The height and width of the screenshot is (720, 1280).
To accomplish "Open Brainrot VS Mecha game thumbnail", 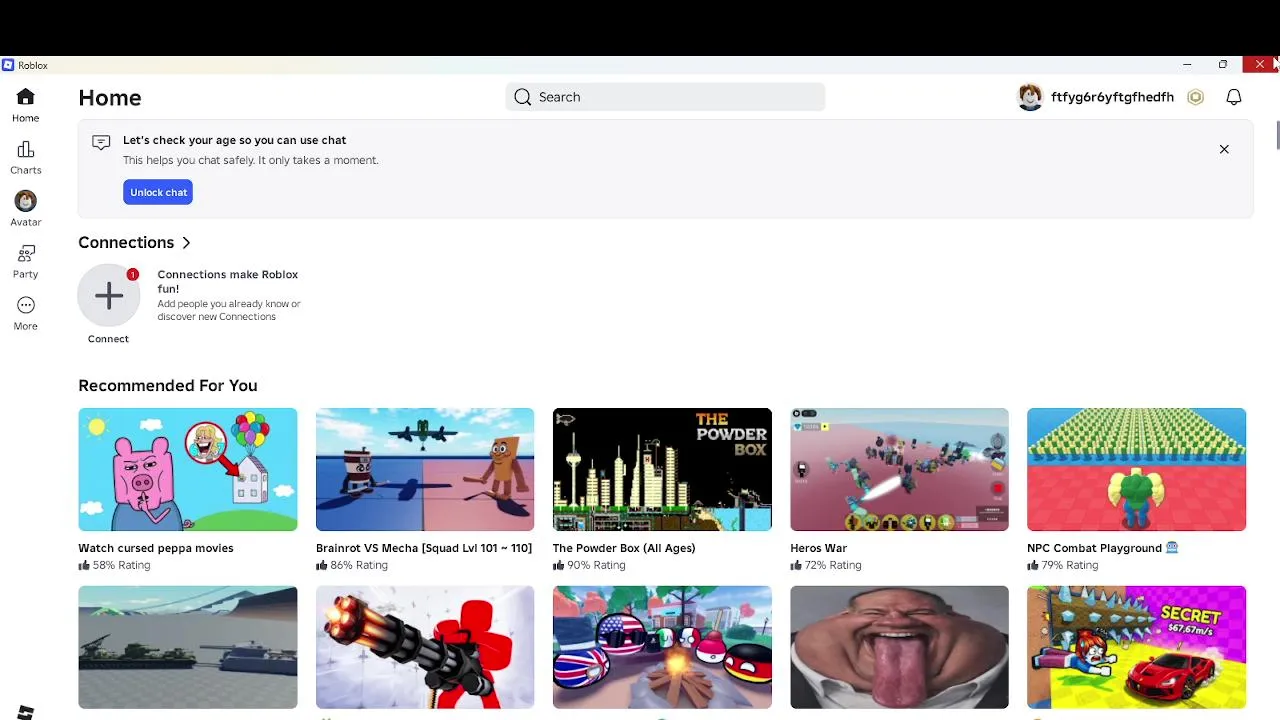I will coord(425,469).
